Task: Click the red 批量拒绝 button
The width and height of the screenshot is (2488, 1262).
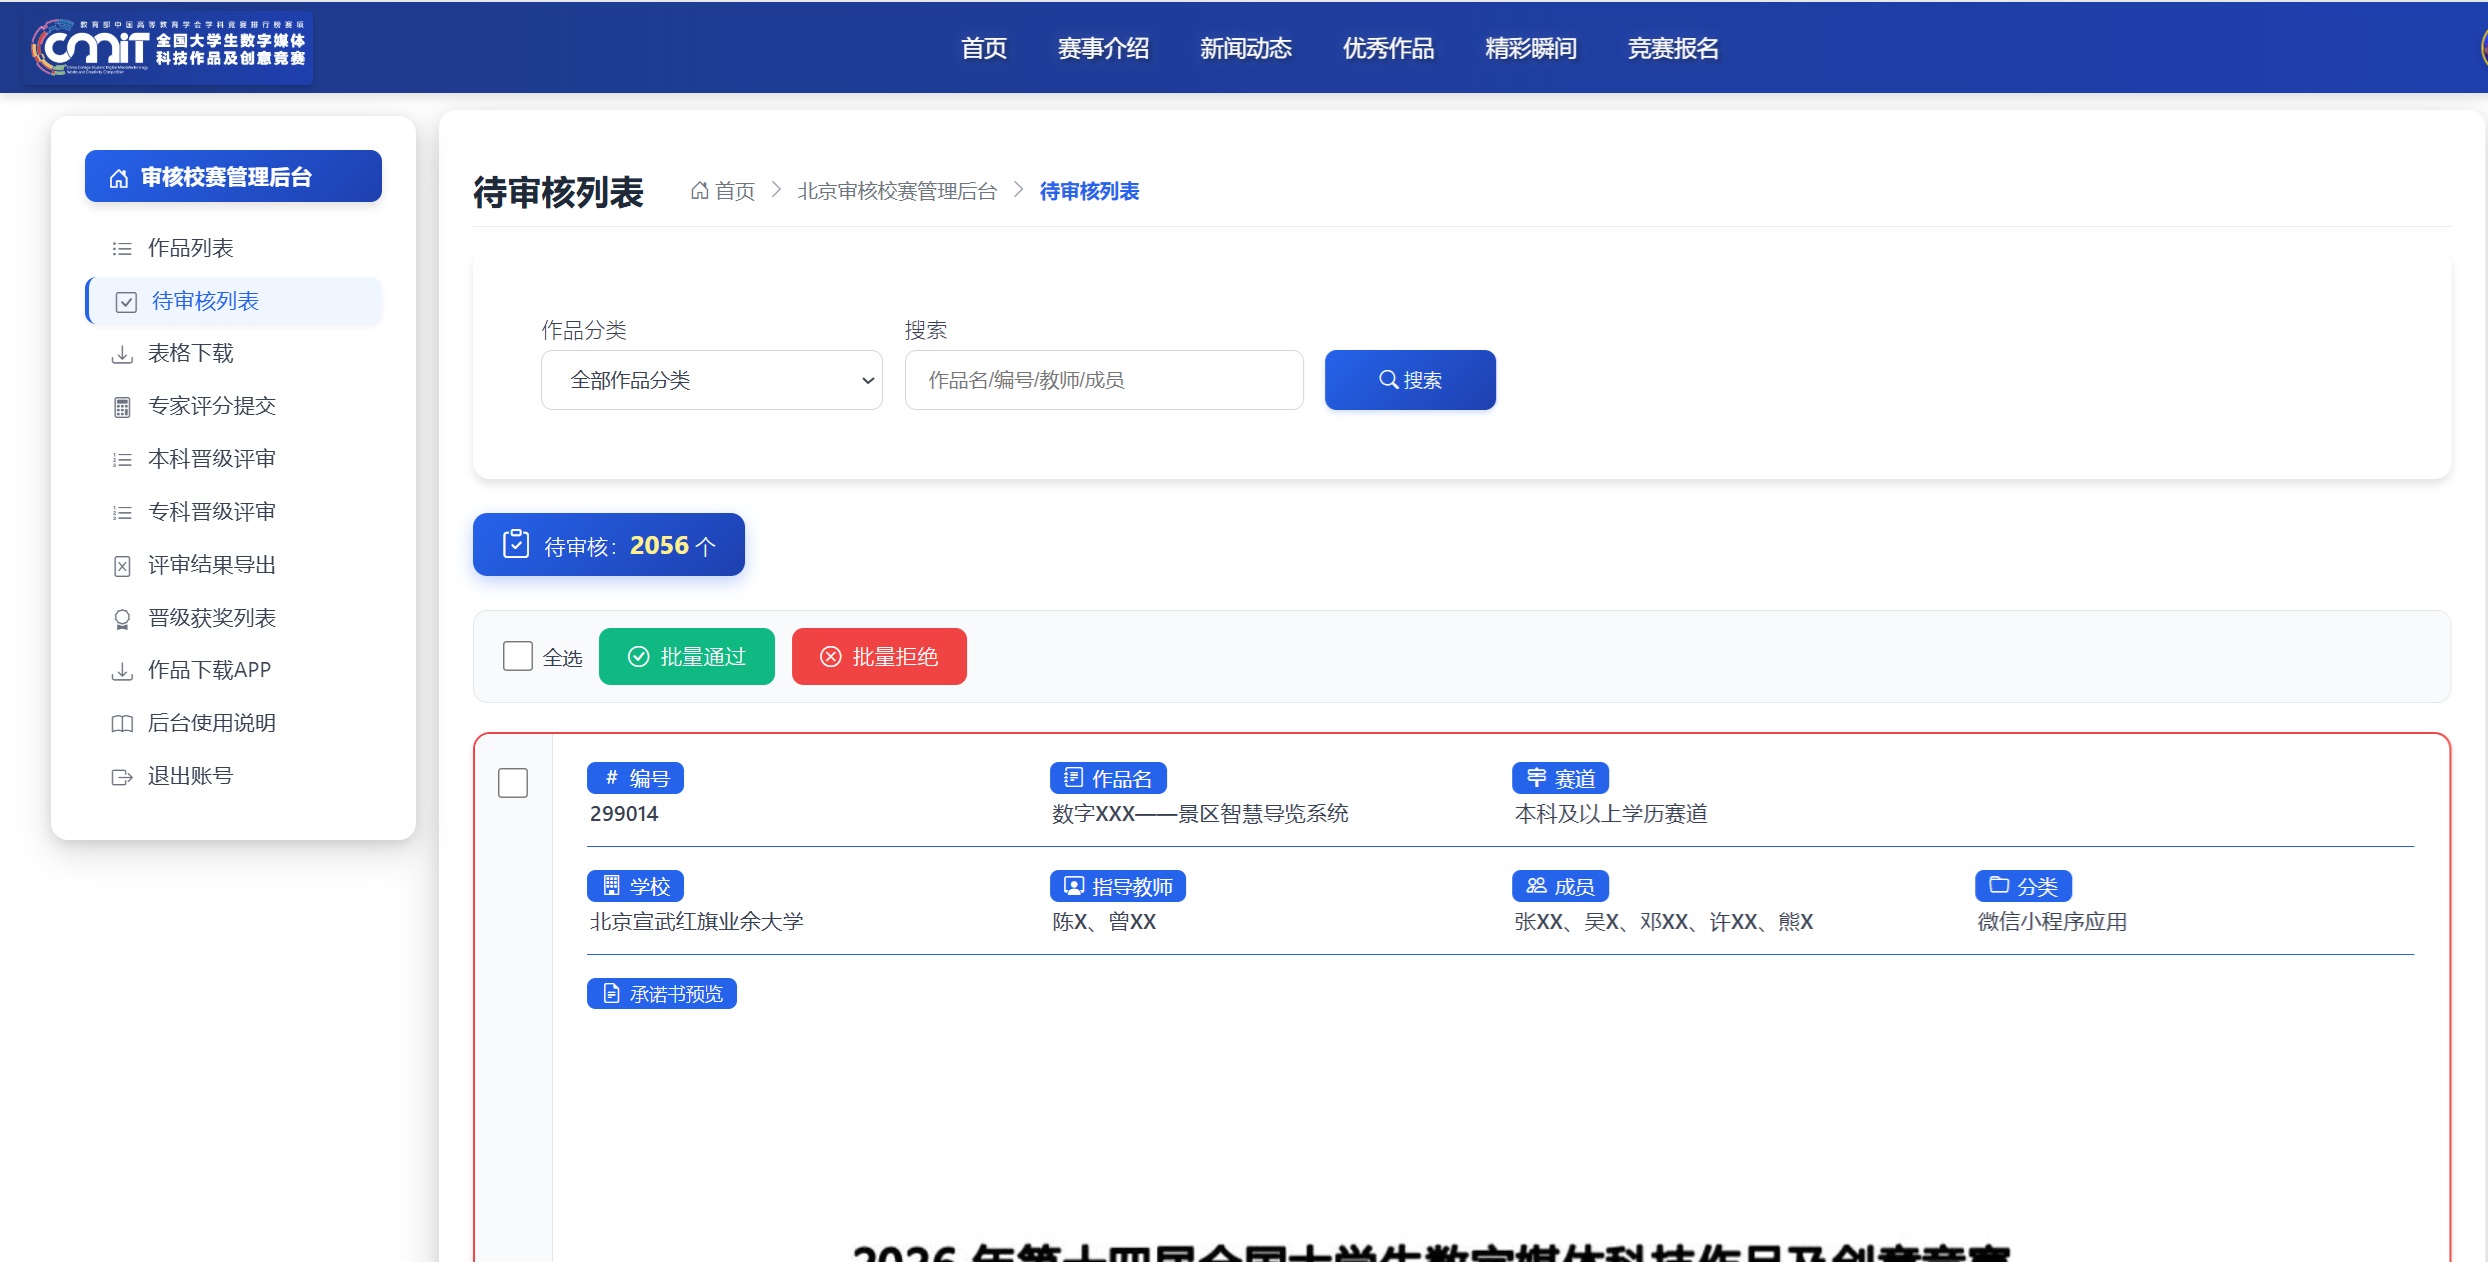Action: 879,657
